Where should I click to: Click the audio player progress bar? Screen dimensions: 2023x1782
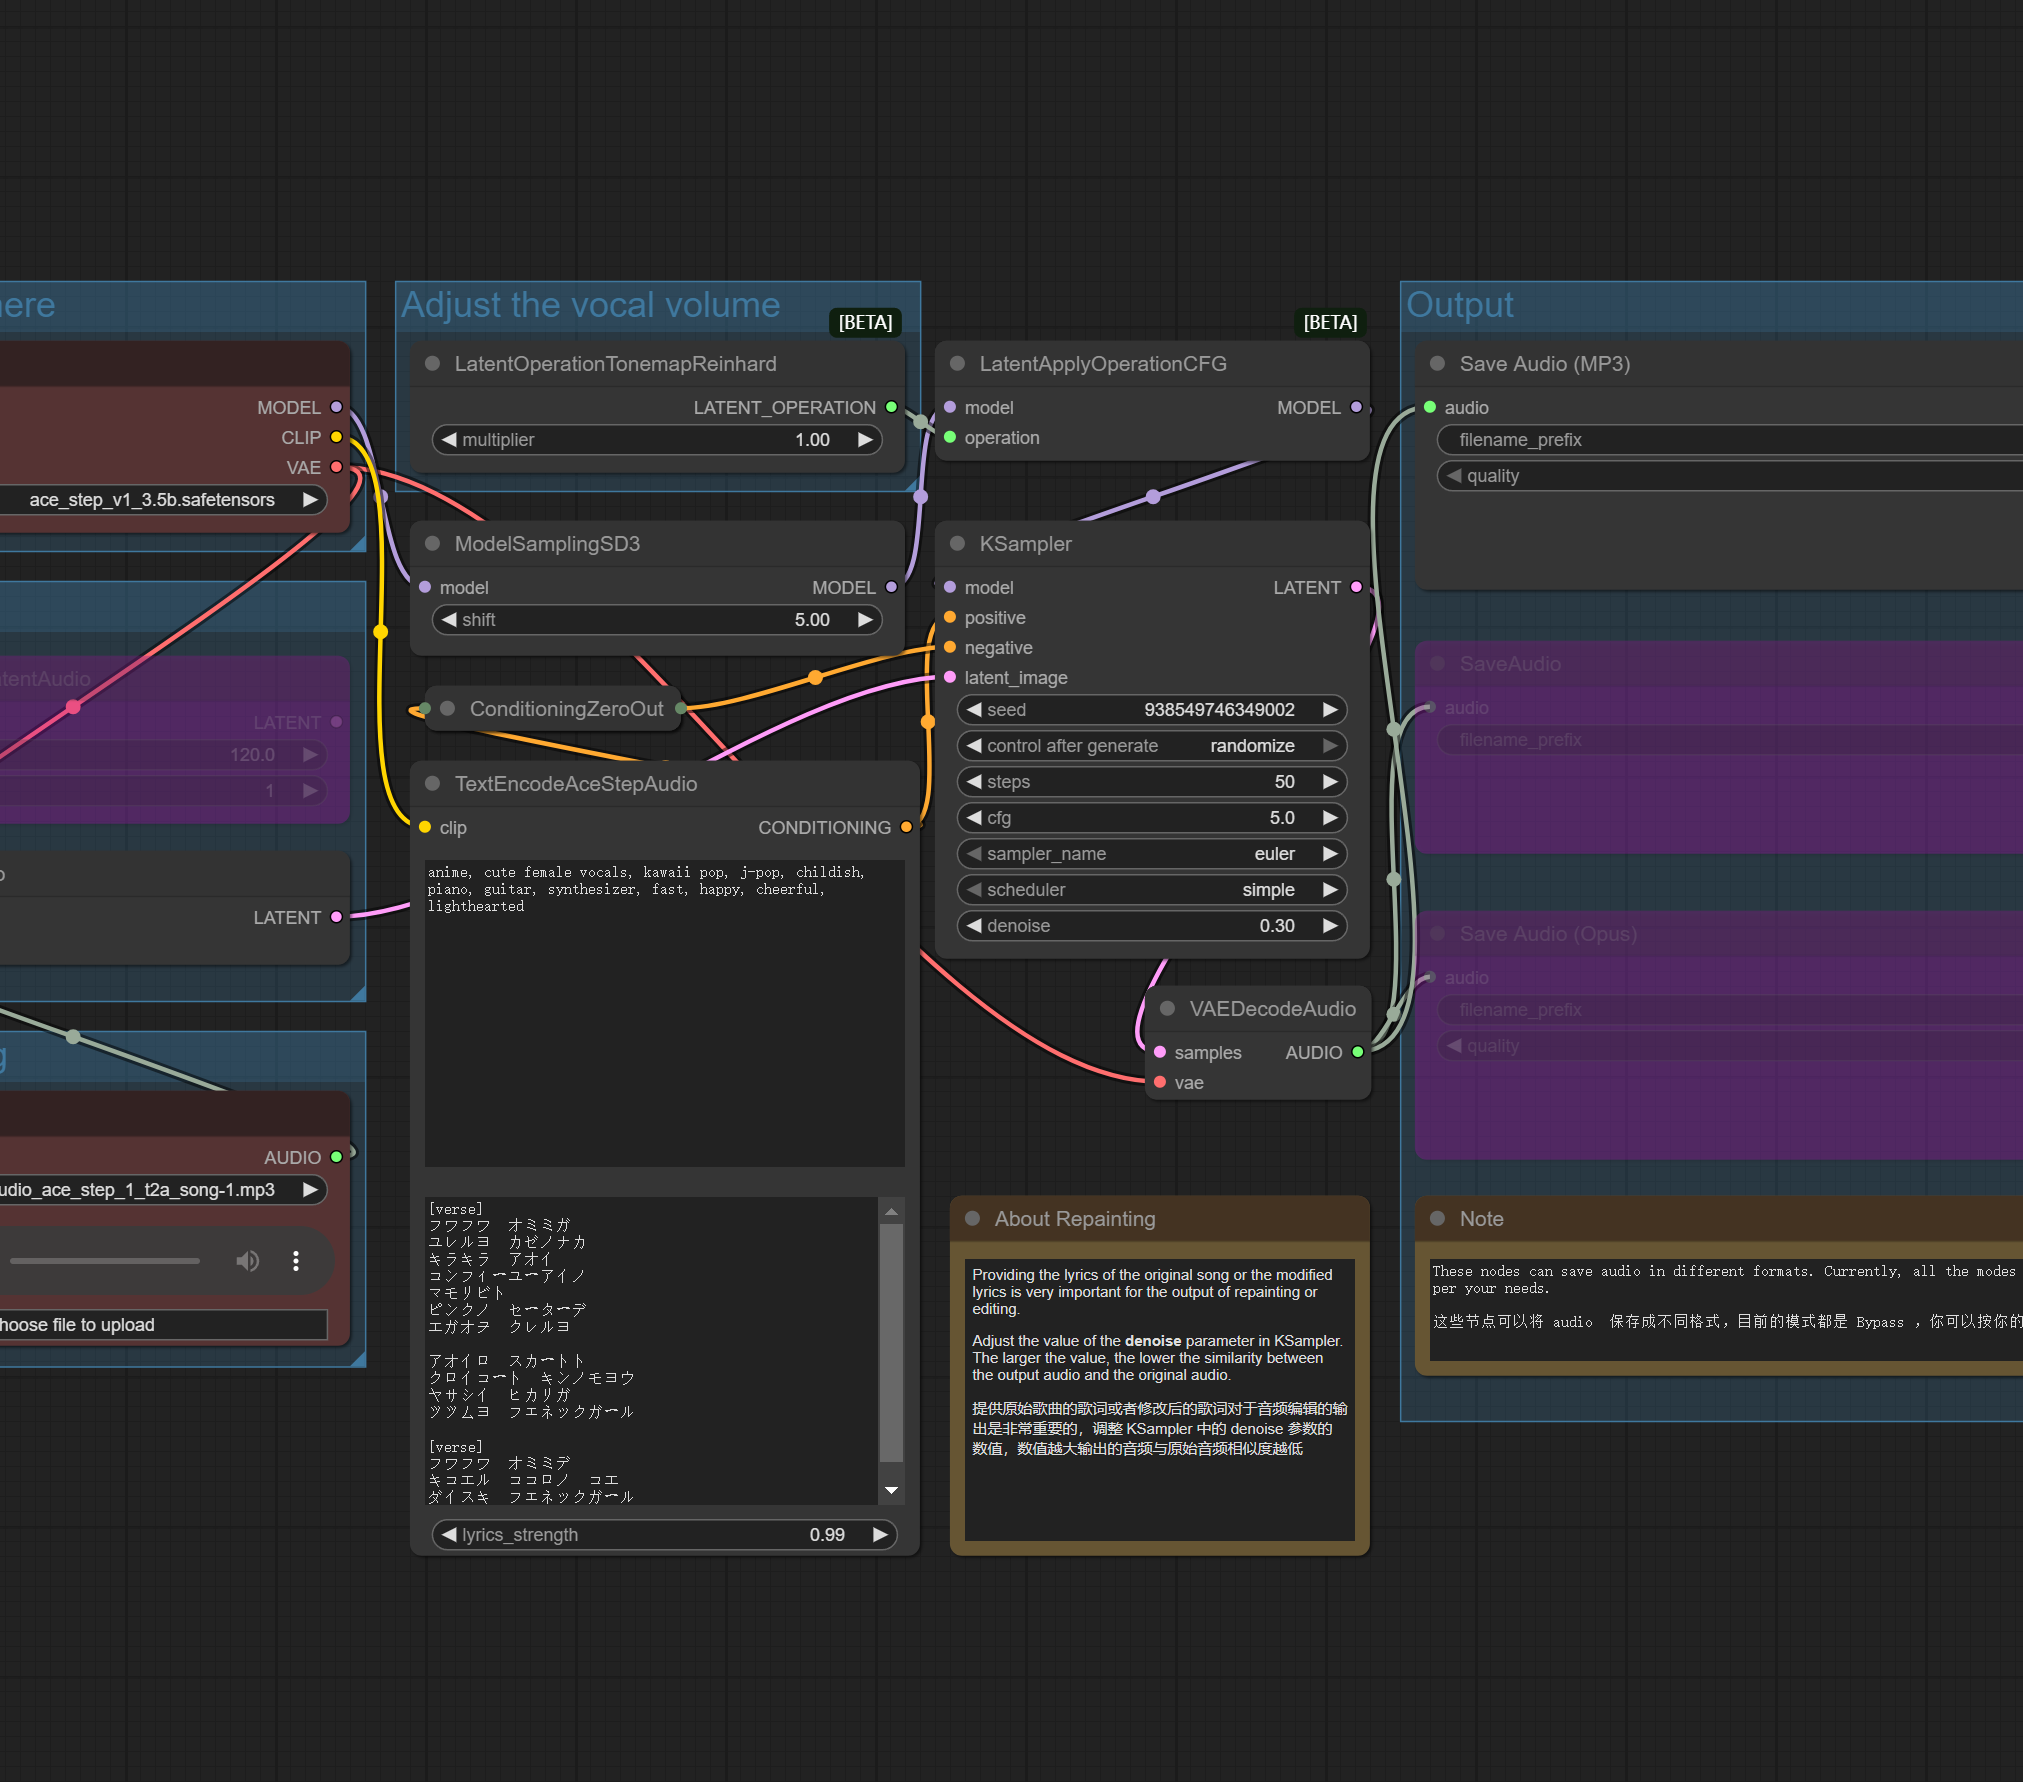click(x=105, y=1261)
